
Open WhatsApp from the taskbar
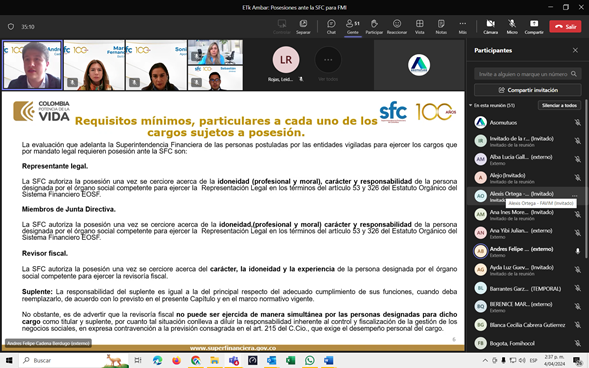[310, 360]
